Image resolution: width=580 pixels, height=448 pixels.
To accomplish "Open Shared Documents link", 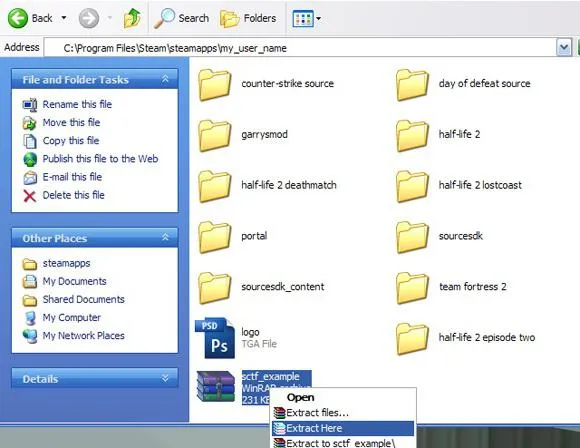I will (84, 299).
